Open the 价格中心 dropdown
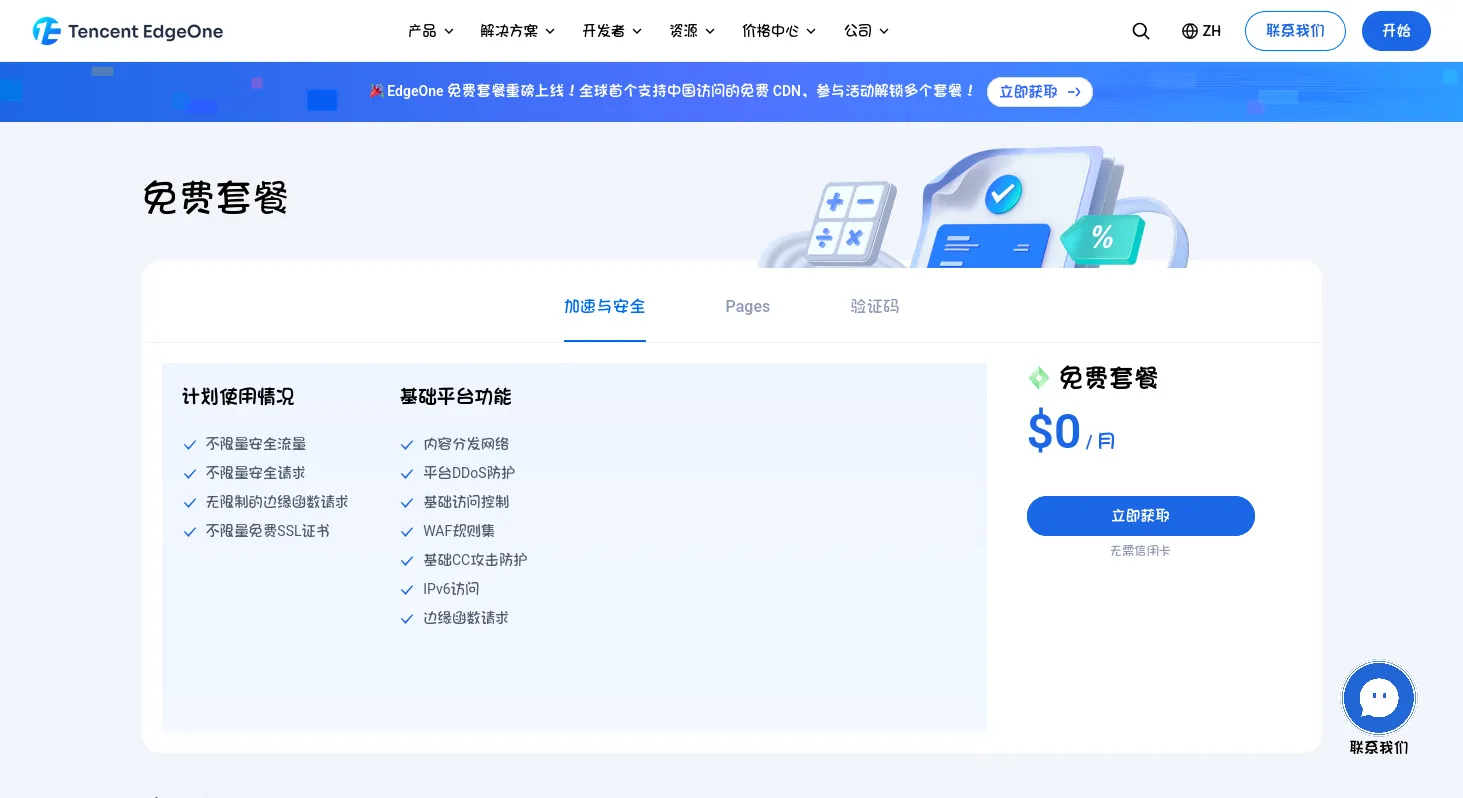The height and width of the screenshot is (798, 1463). pyautogui.click(x=779, y=31)
